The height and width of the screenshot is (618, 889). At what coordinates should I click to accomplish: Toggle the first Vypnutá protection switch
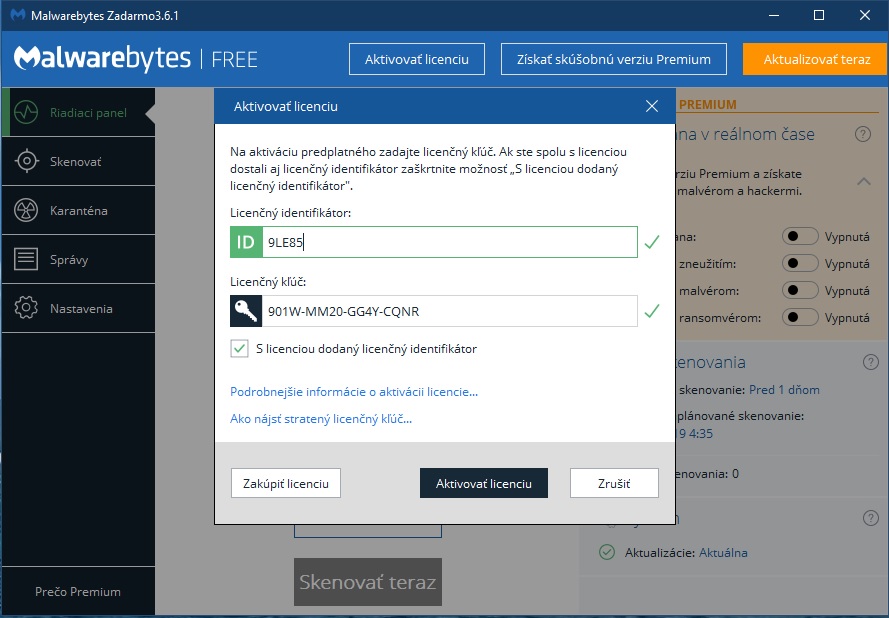[800, 237]
